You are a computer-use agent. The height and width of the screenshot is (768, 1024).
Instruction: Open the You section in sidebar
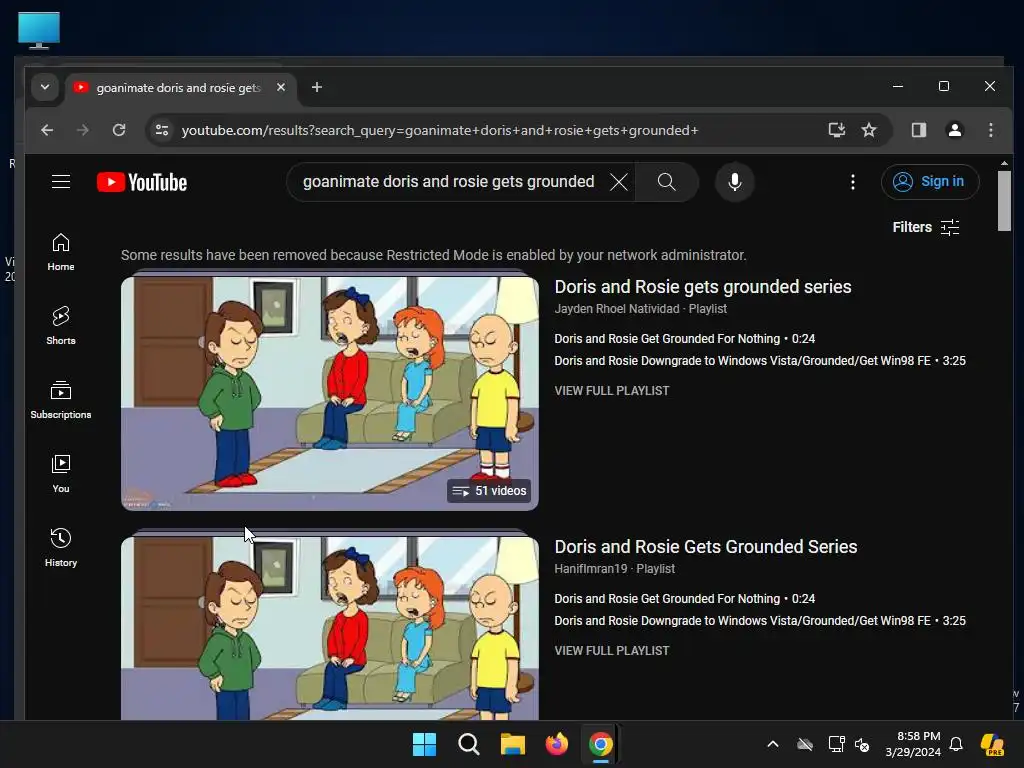[61, 473]
